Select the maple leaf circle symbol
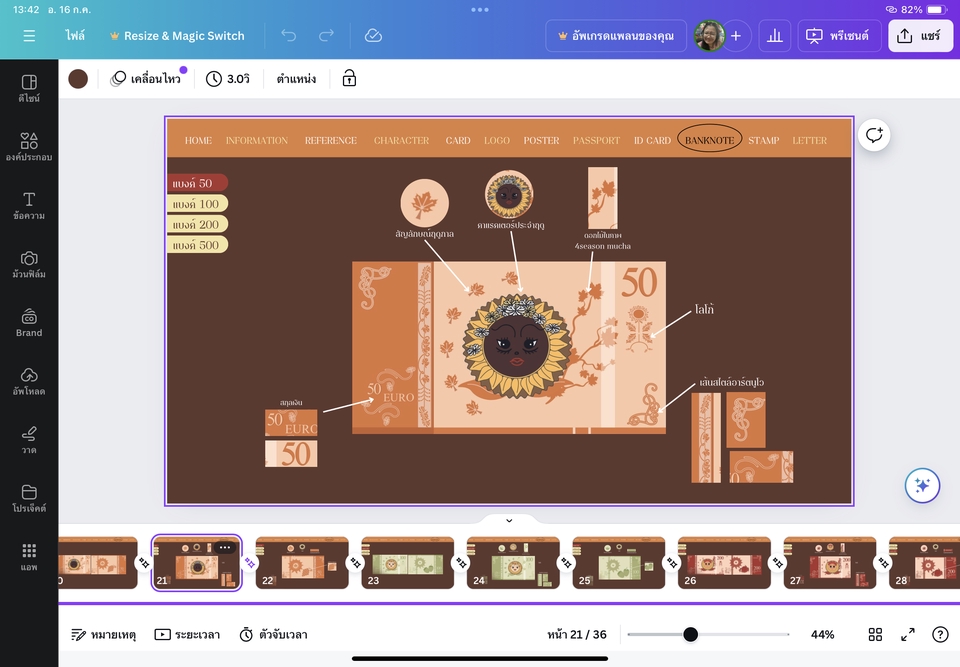The height and width of the screenshot is (667, 960). (x=424, y=203)
